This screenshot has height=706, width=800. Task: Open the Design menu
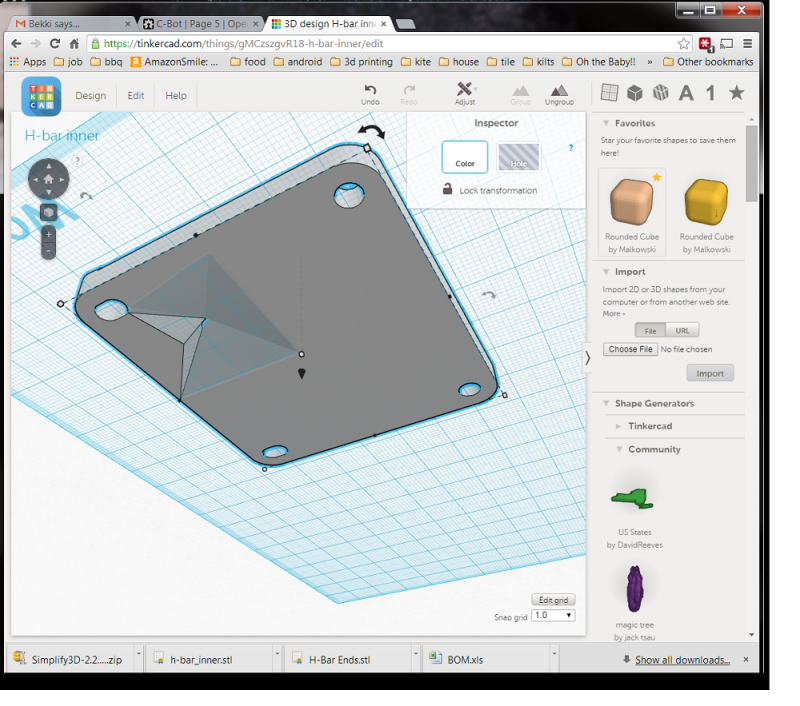(x=90, y=96)
